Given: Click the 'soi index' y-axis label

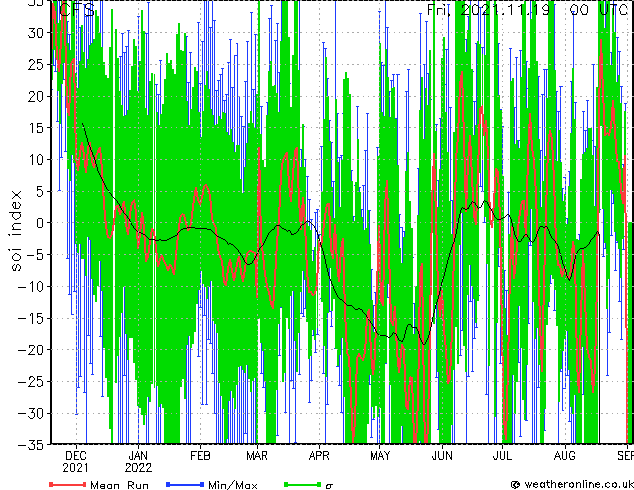Looking at the screenshot, I should coord(15,230).
